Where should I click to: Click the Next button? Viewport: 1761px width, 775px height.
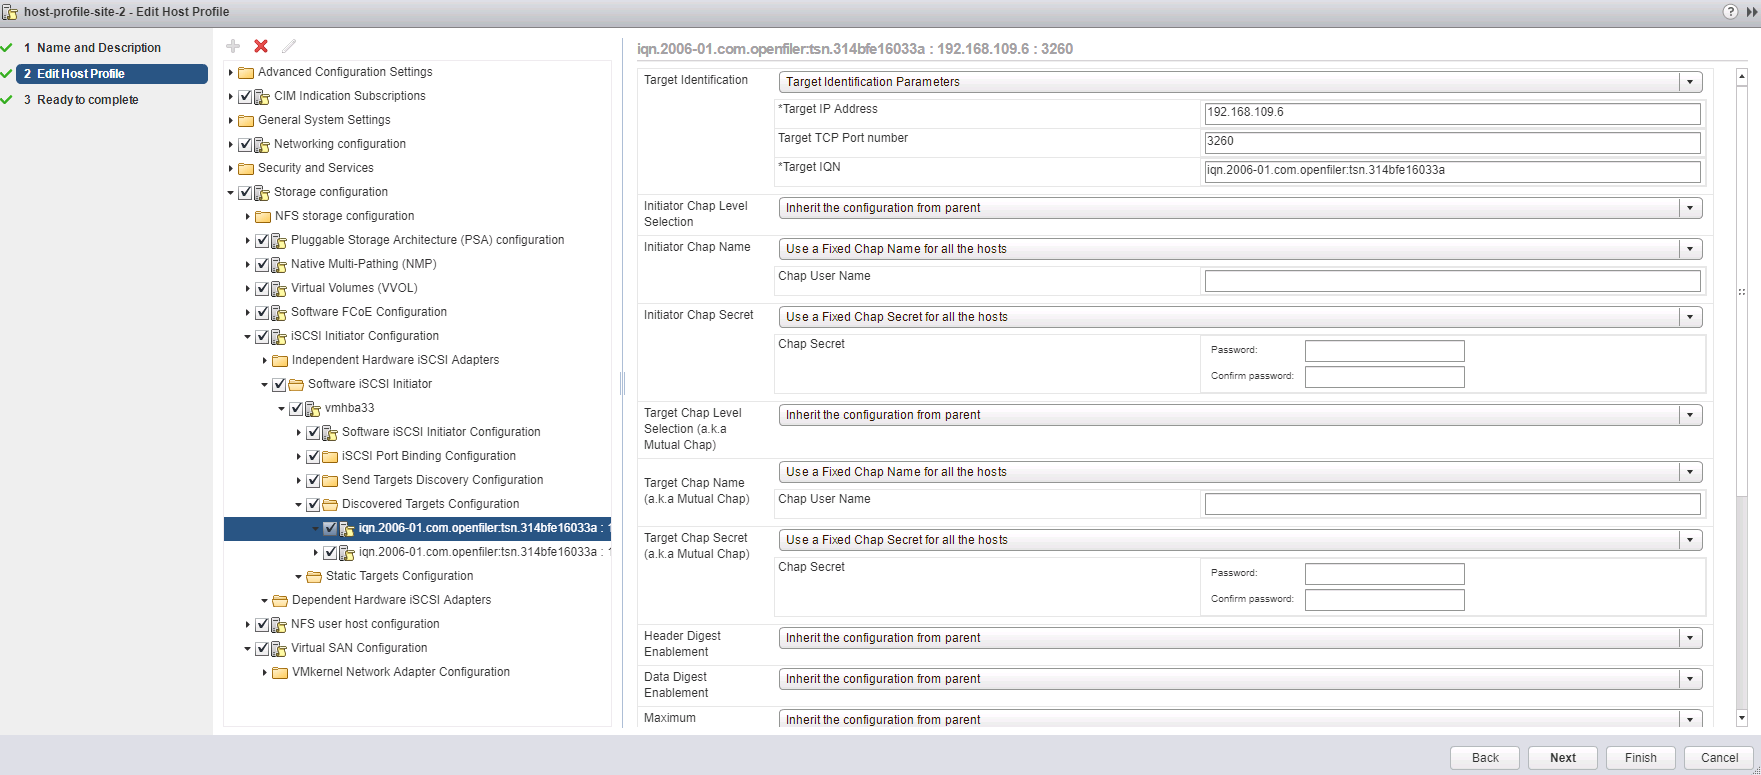[x=1562, y=758]
